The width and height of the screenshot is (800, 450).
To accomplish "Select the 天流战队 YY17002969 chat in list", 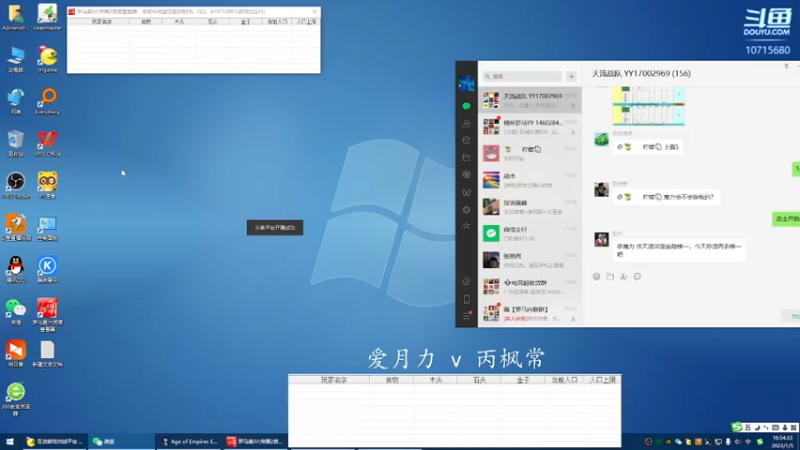I will [x=530, y=100].
